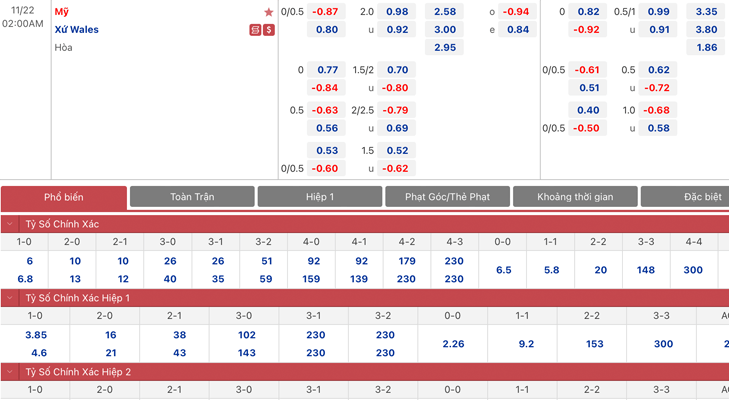The height and width of the screenshot is (400, 729).
Task: Choose 6 odds for 1-0 correct score
Action: (x=29, y=261)
